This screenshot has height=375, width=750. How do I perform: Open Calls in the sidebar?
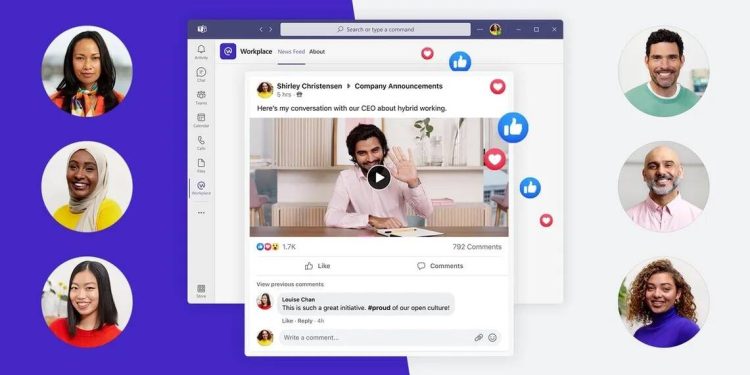201,143
